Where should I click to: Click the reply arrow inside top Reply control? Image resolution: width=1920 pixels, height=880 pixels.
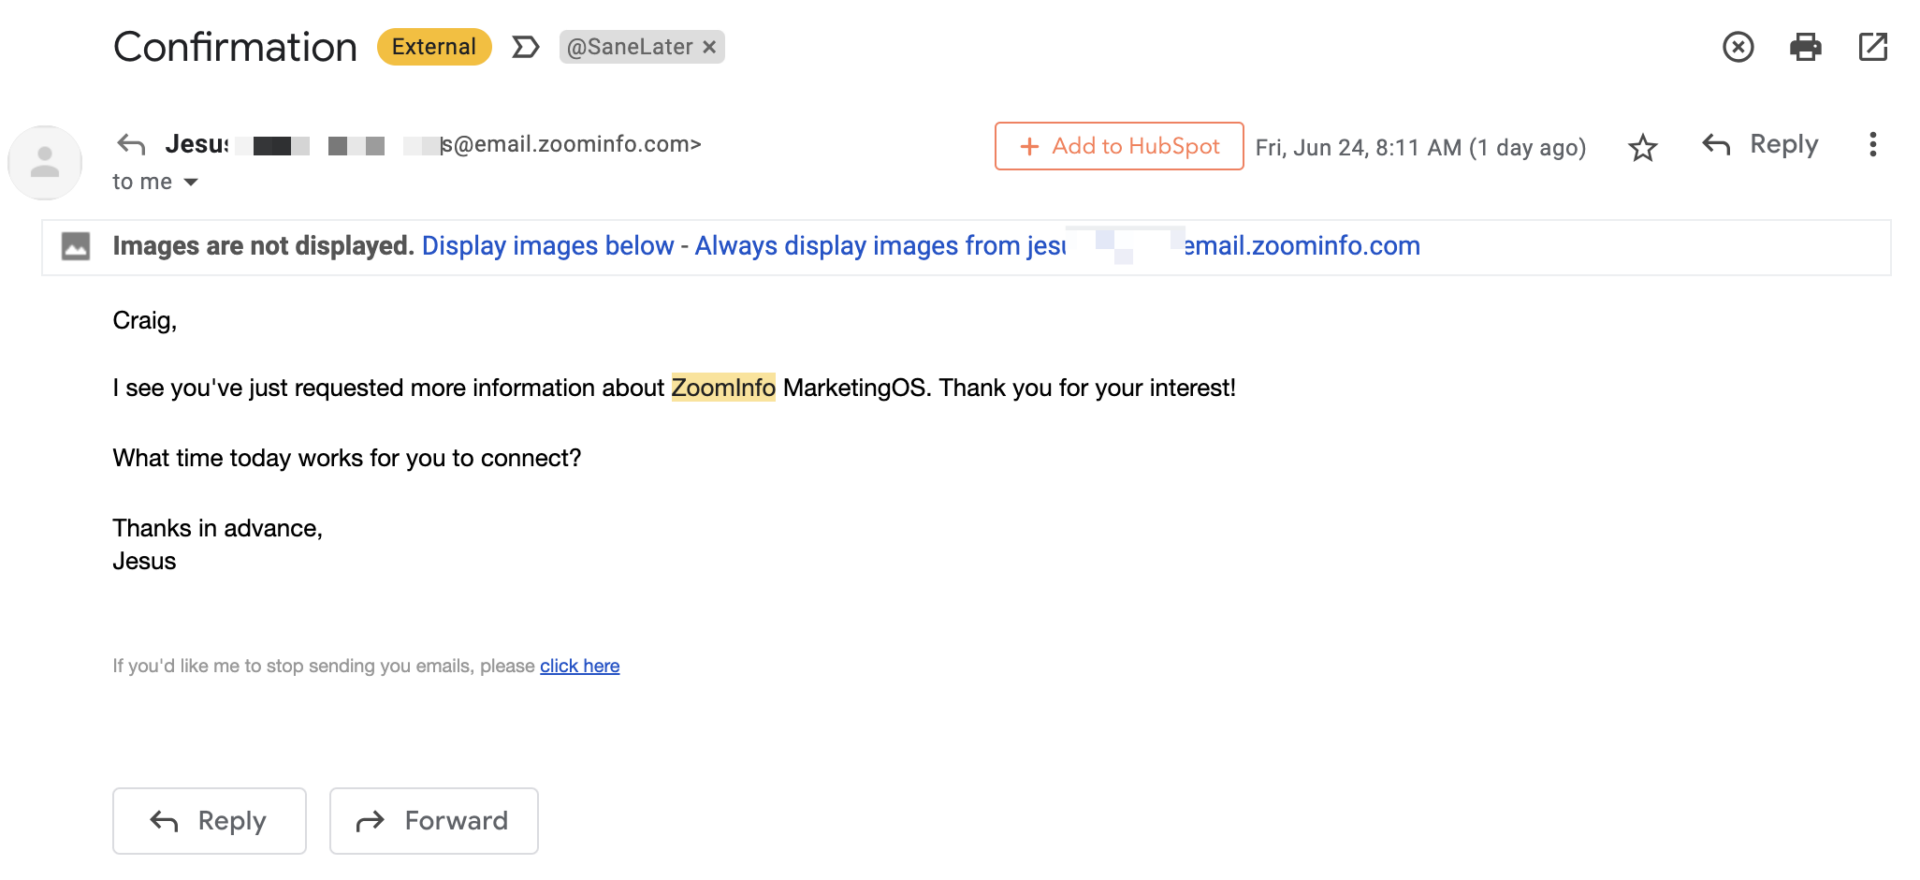click(1716, 144)
